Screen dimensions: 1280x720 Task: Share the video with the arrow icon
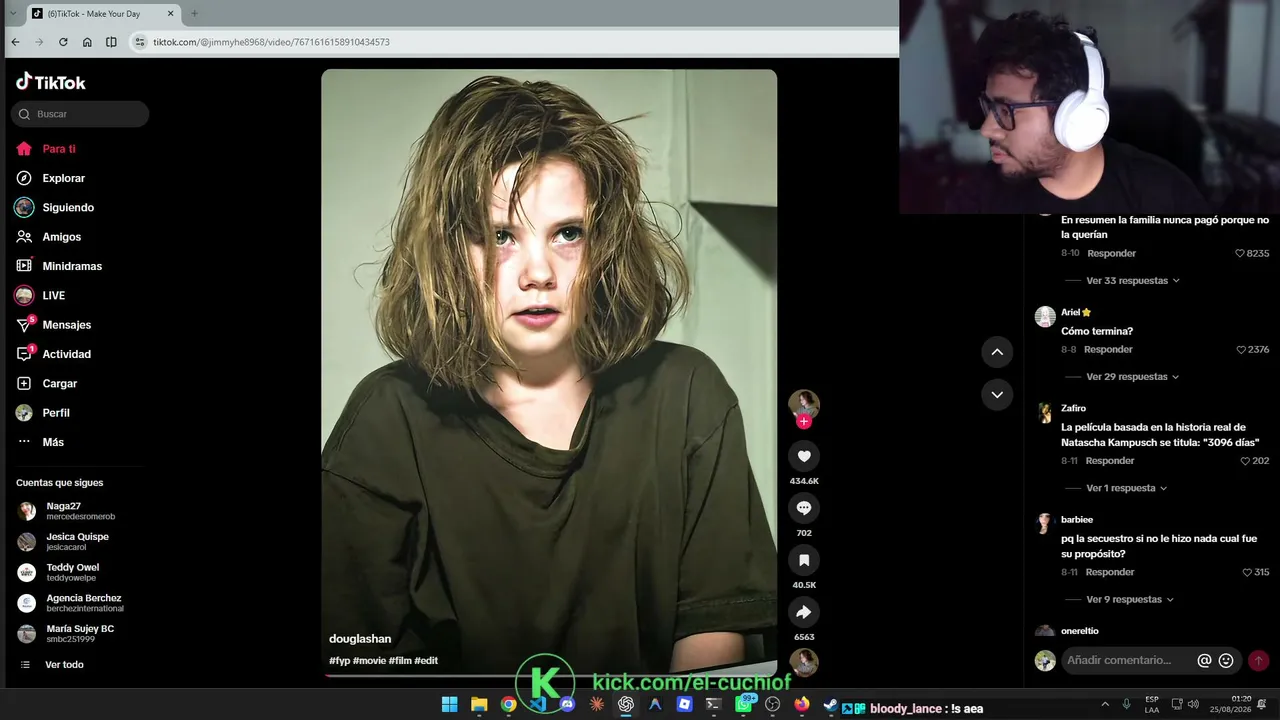click(x=804, y=612)
